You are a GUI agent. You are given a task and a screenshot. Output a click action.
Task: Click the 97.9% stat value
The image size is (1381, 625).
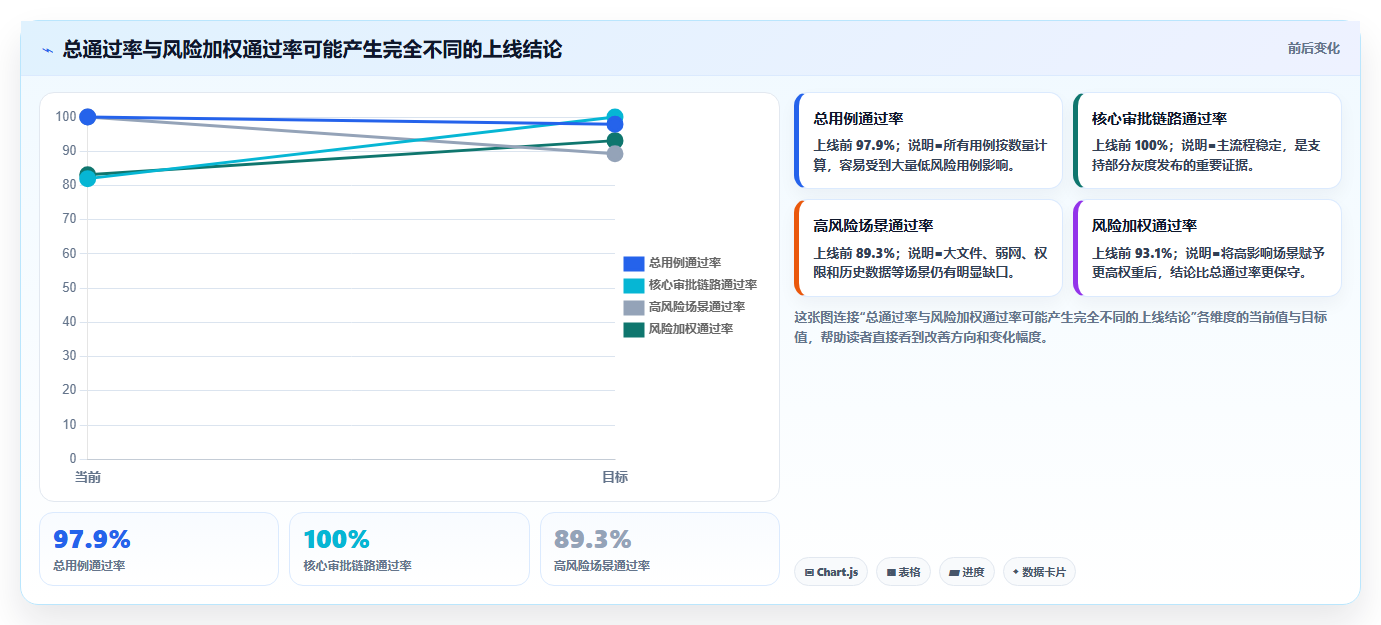tap(92, 540)
